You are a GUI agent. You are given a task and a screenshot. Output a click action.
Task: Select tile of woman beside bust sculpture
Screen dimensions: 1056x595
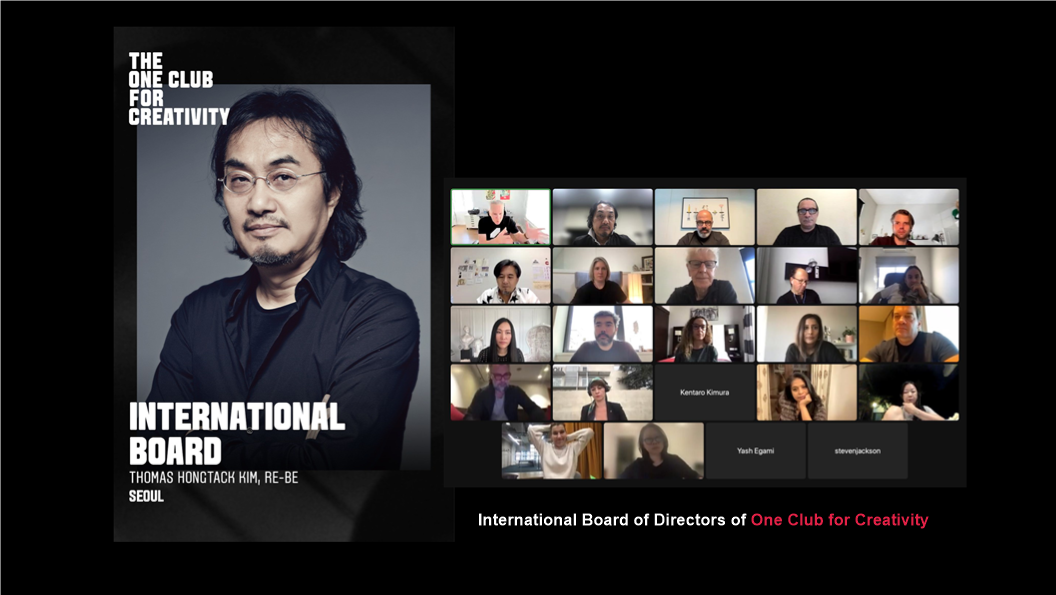tap(500, 334)
